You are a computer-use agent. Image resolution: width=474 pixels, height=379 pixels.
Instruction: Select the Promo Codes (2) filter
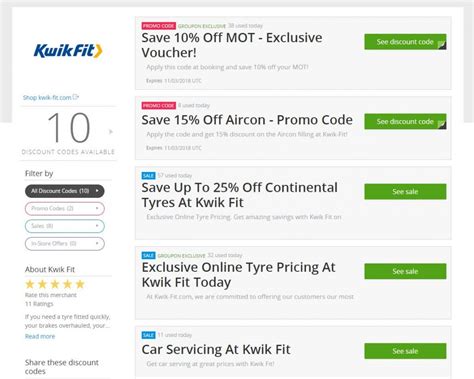(65, 209)
